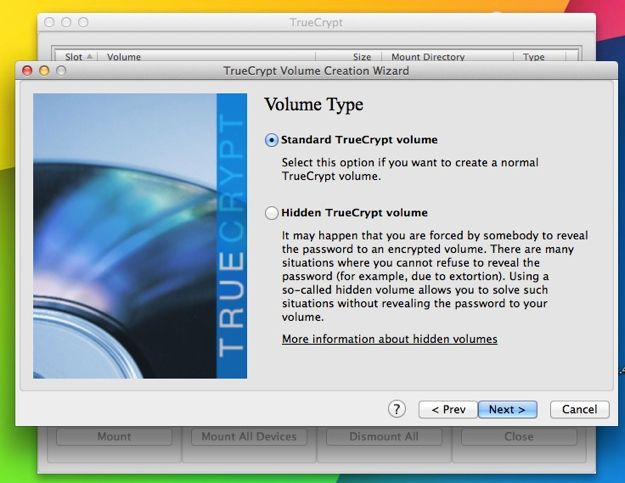Click the question mark help button
This screenshot has height=483, width=625.
397,409
